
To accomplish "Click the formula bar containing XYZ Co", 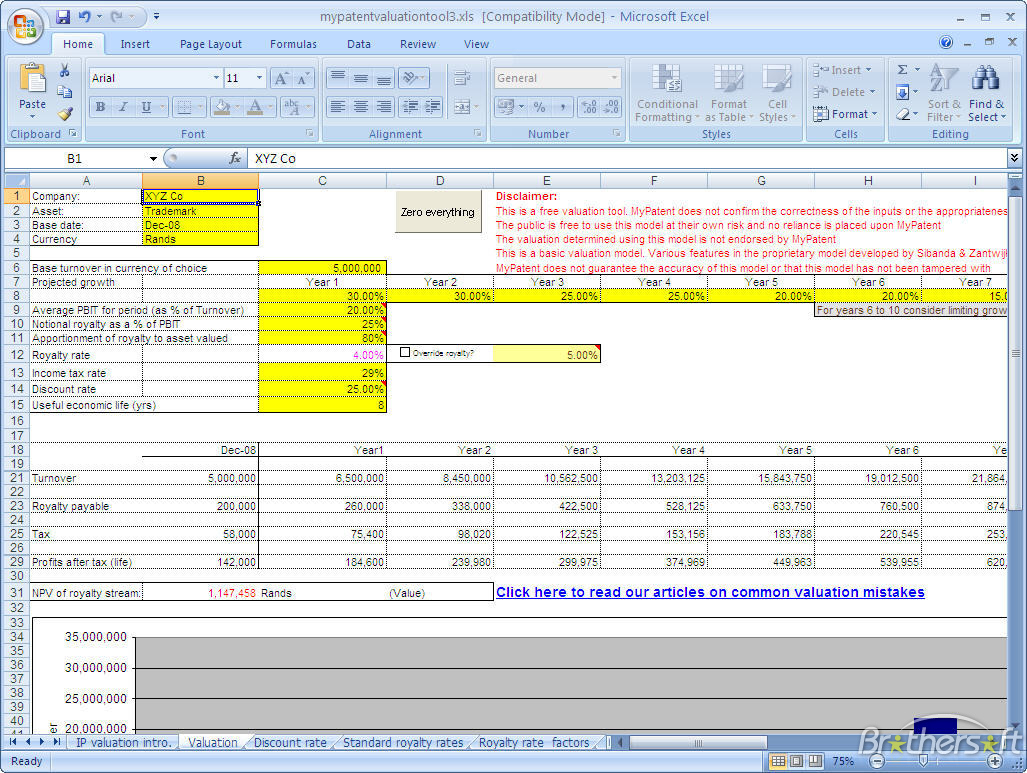I will [620, 158].
